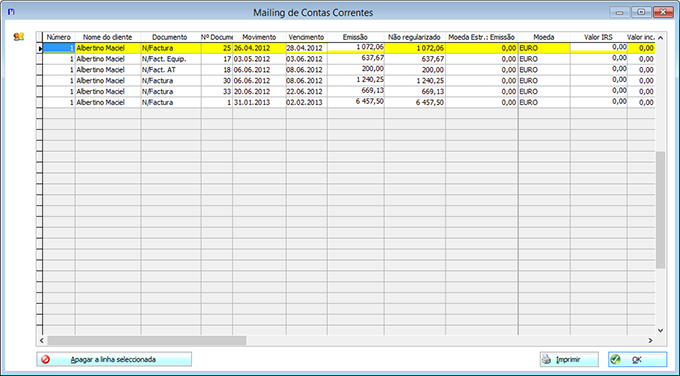Click the row selector for first row

pyautogui.click(x=39, y=48)
